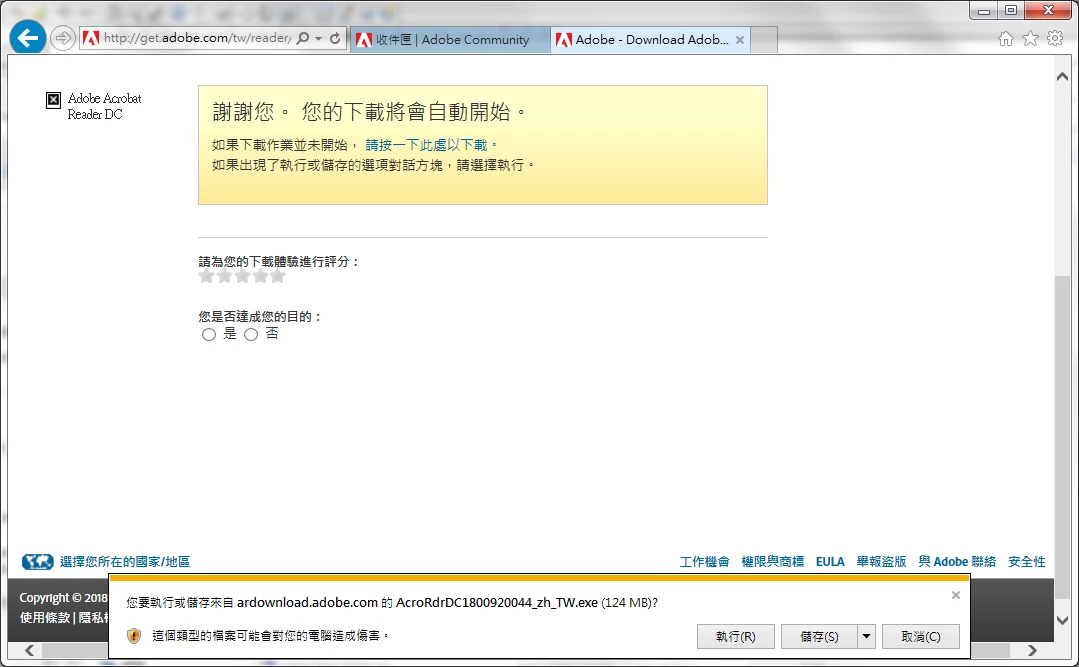The height and width of the screenshot is (667, 1079).
Task: Open 選擇您所在的國家/地區 link
Action: point(125,562)
